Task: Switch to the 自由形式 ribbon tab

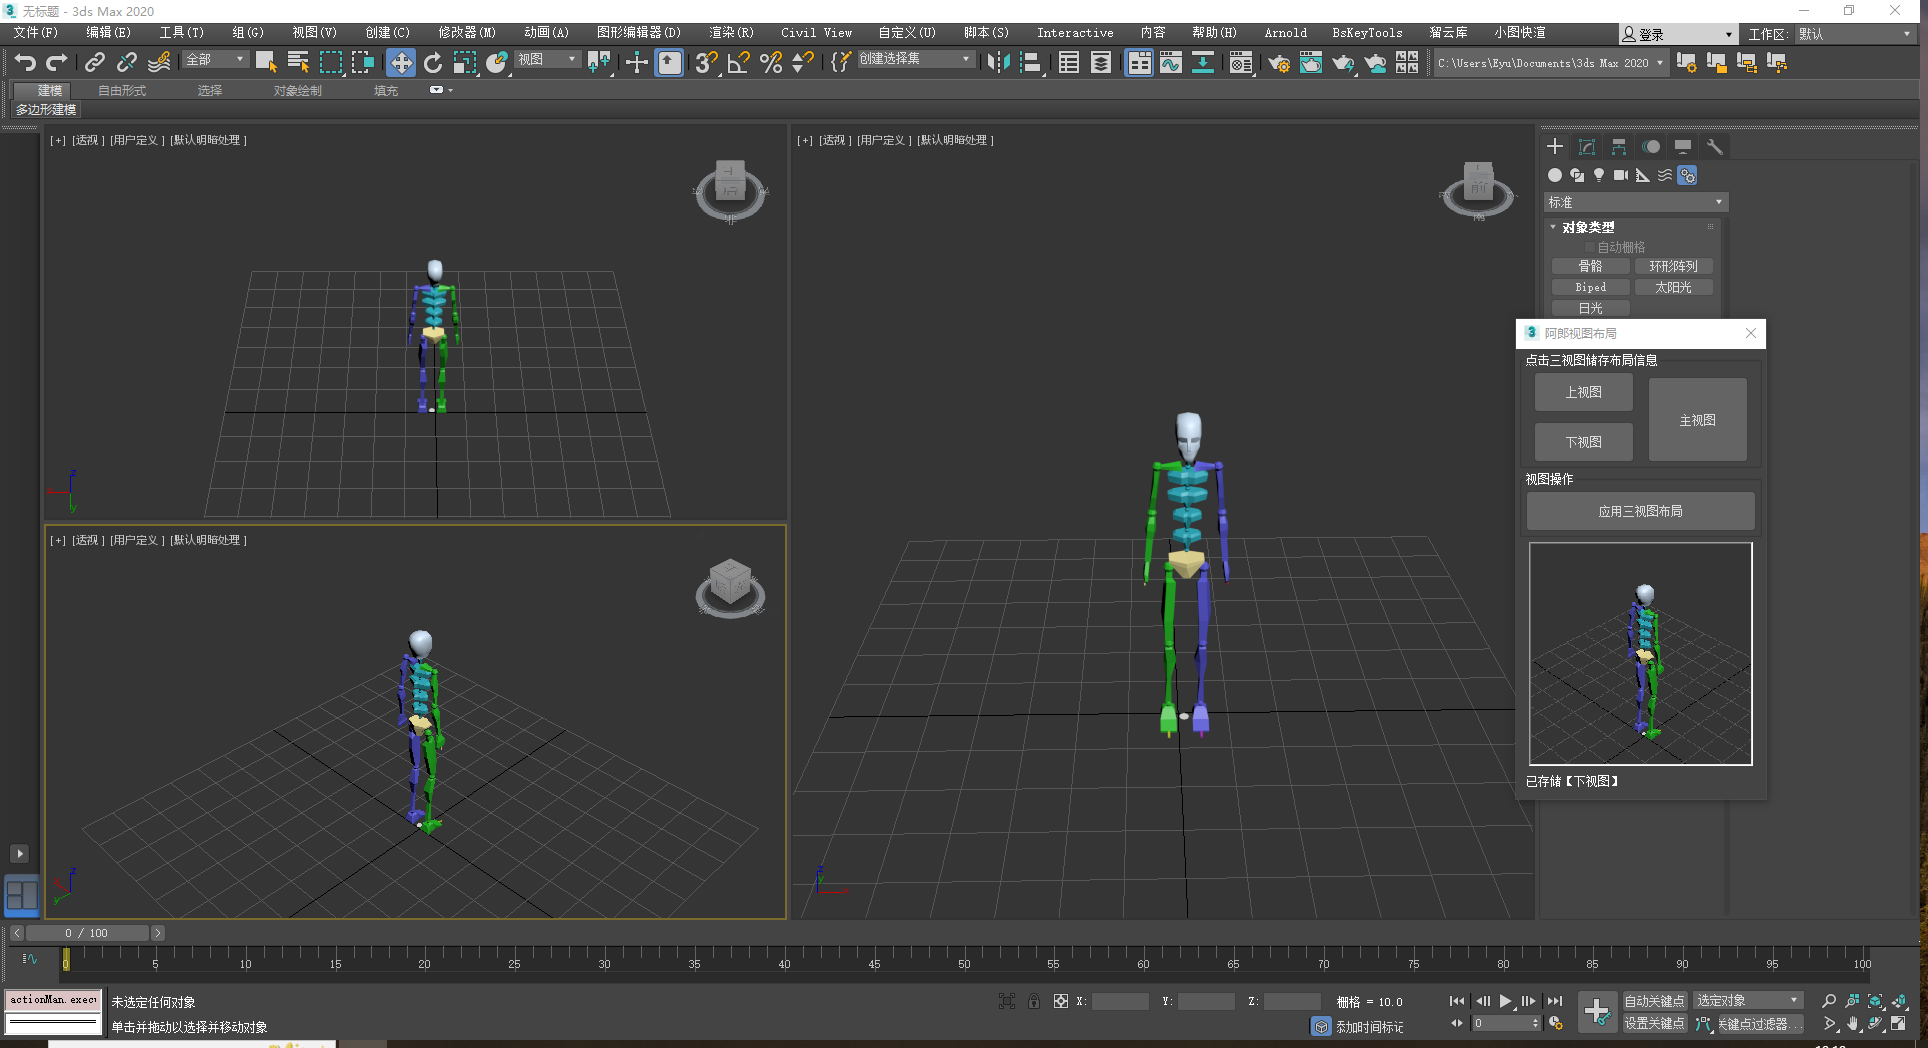Action: (122, 90)
